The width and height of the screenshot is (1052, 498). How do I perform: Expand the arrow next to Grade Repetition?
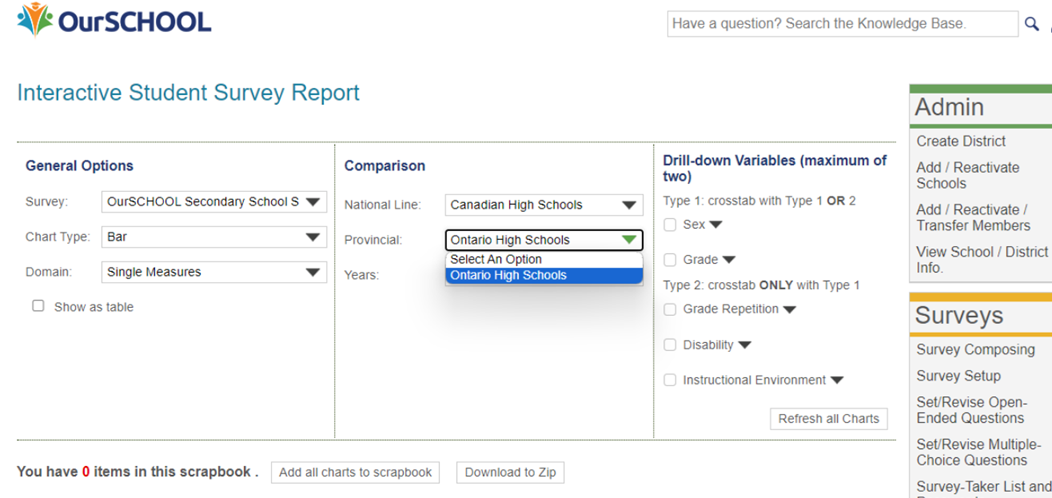point(790,309)
